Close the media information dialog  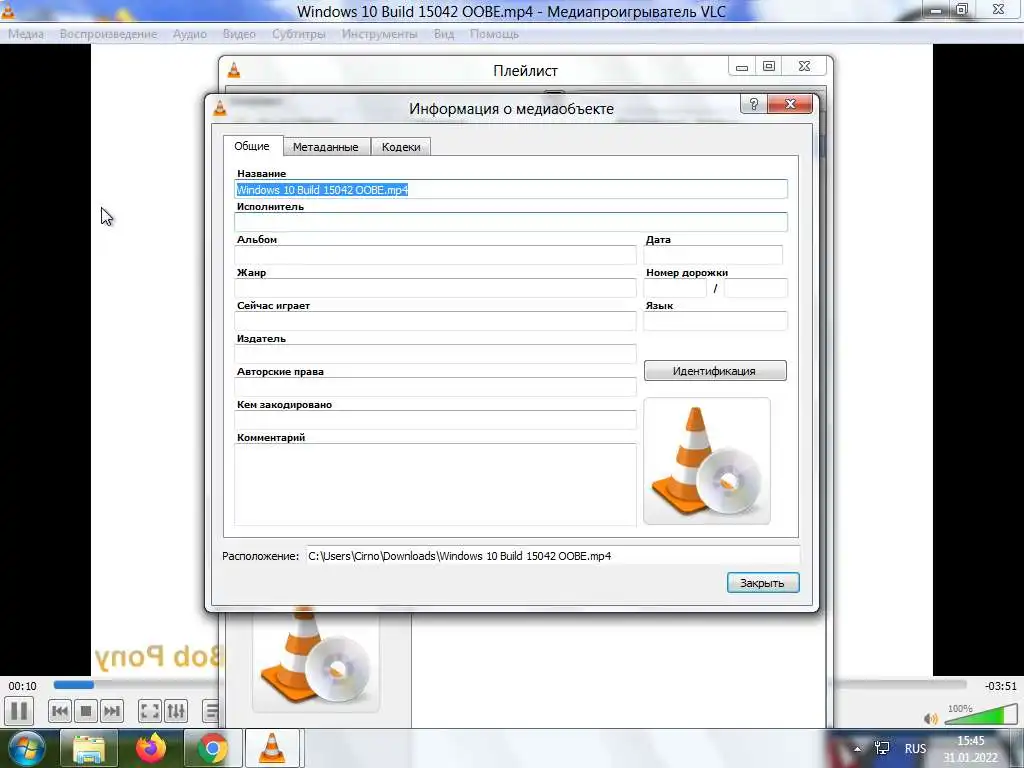[x=790, y=104]
